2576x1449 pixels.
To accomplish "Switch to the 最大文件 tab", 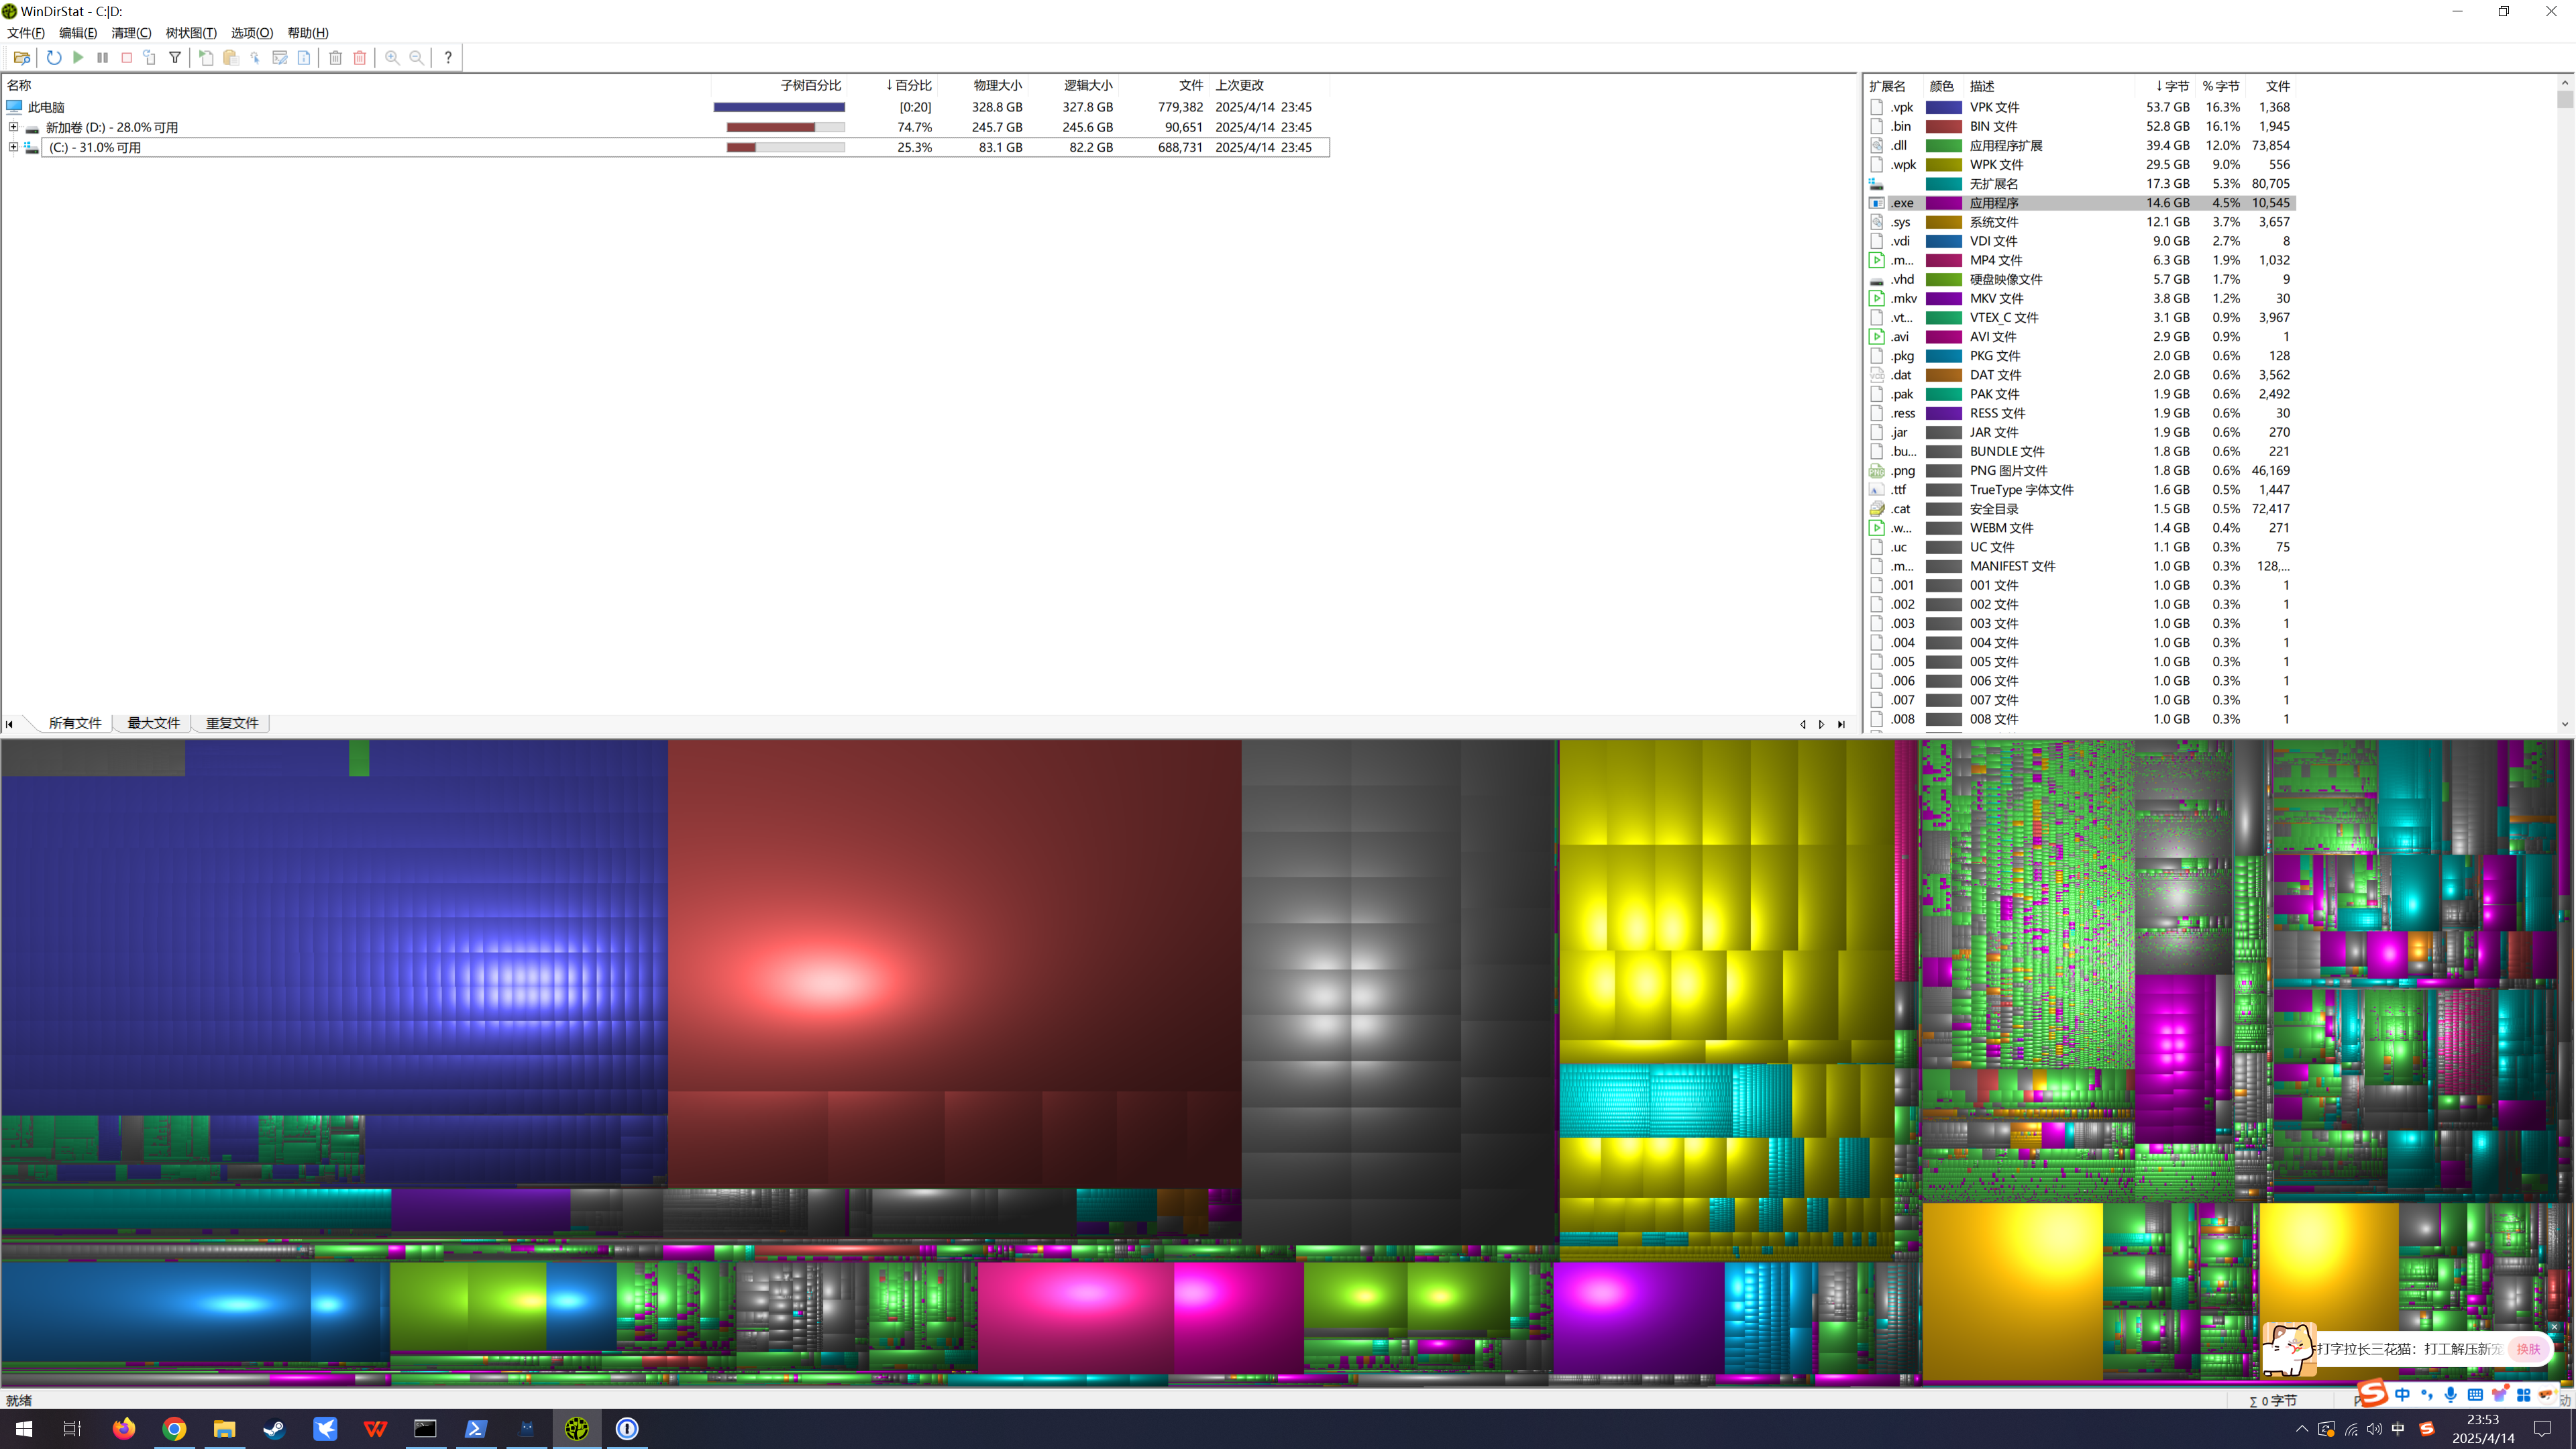I will [153, 723].
